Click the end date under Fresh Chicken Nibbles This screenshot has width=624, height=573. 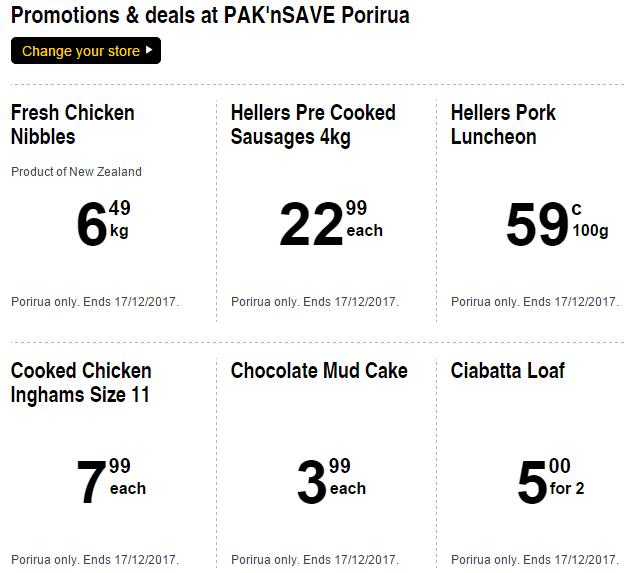coord(95,302)
